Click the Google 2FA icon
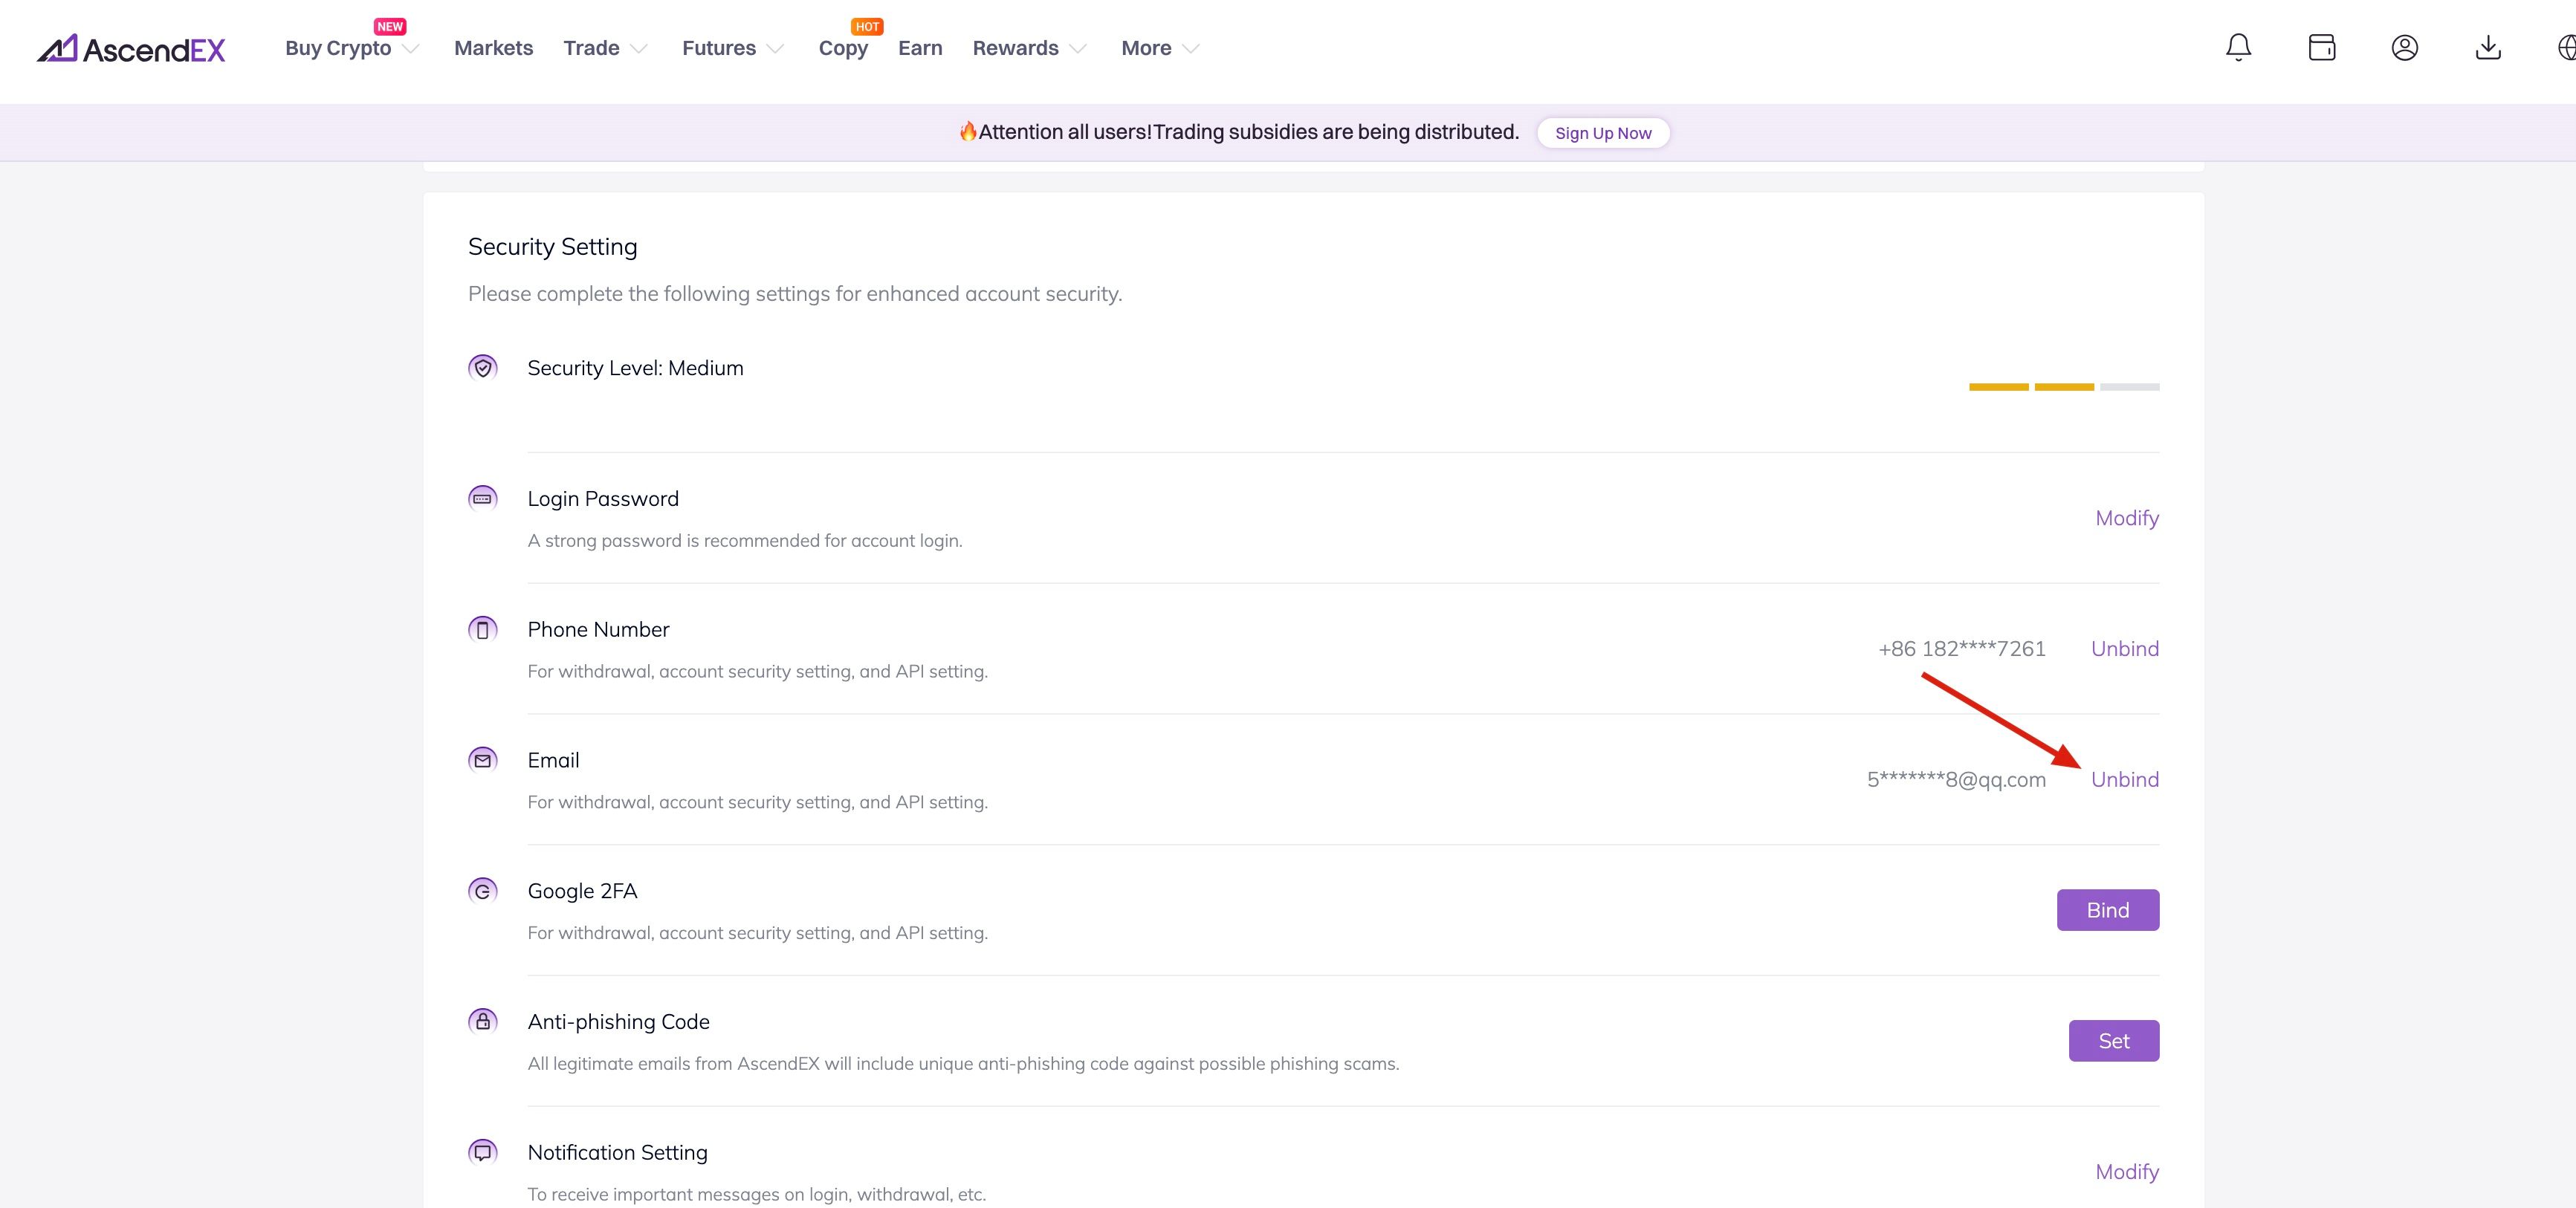 [483, 891]
